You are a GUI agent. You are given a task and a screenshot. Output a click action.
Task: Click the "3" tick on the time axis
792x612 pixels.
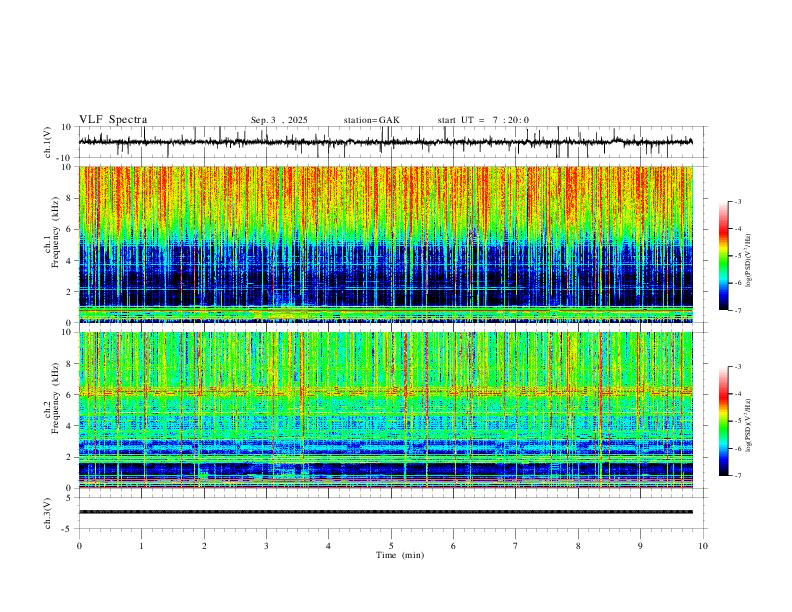266,546
